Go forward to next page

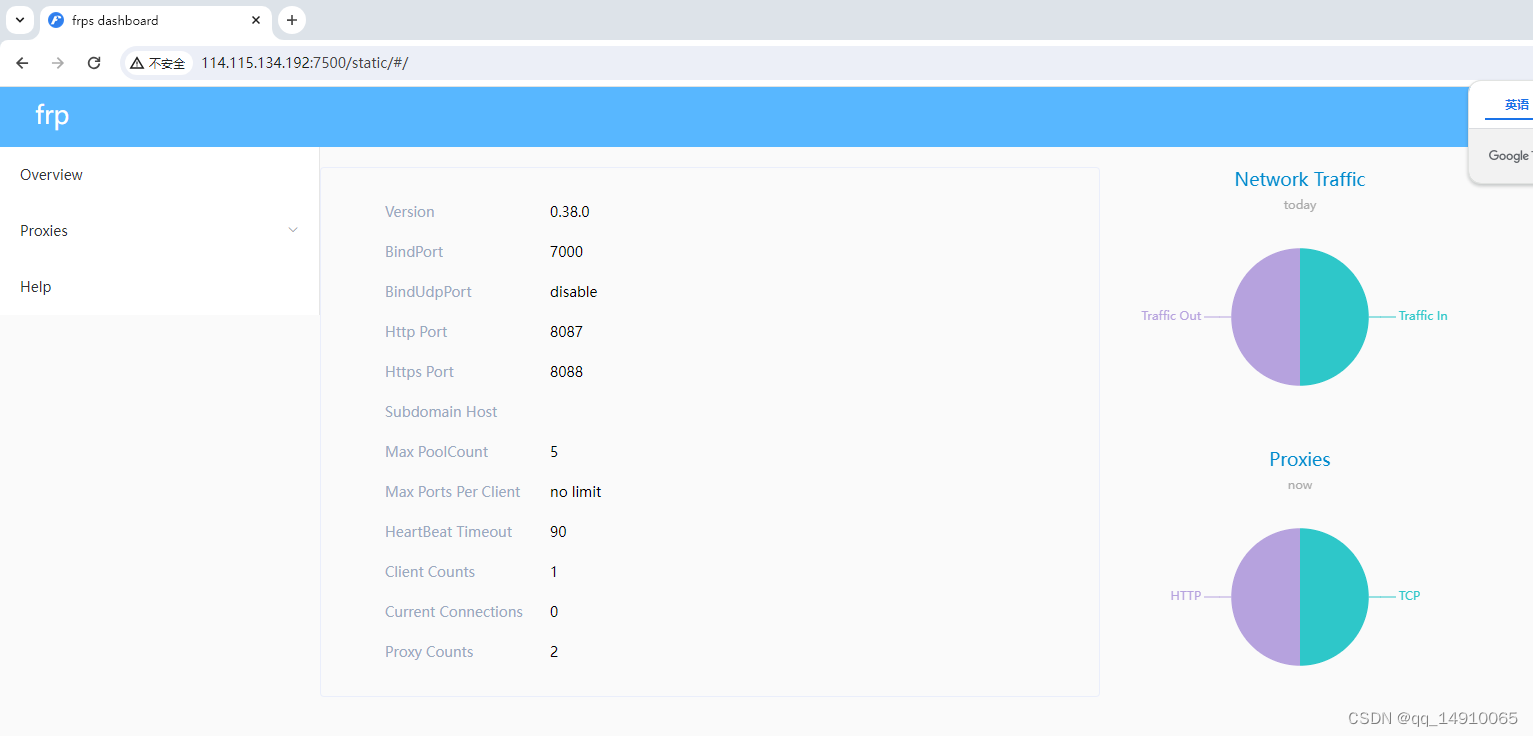point(58,63)
